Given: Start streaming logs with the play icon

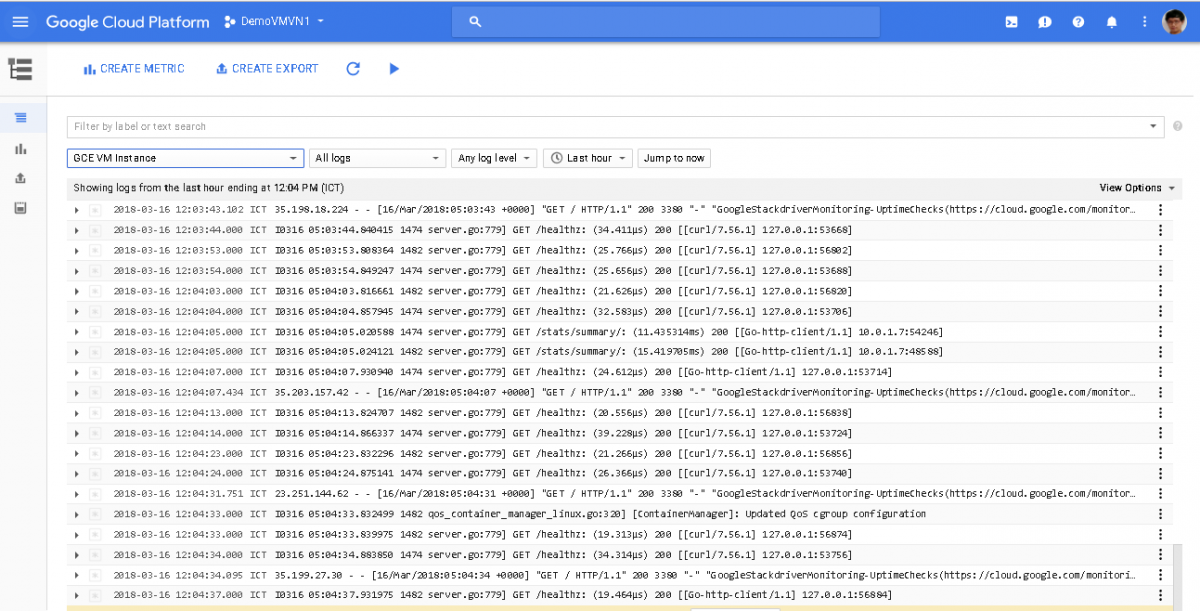Looking at the screenshot, I should [393, 69].
